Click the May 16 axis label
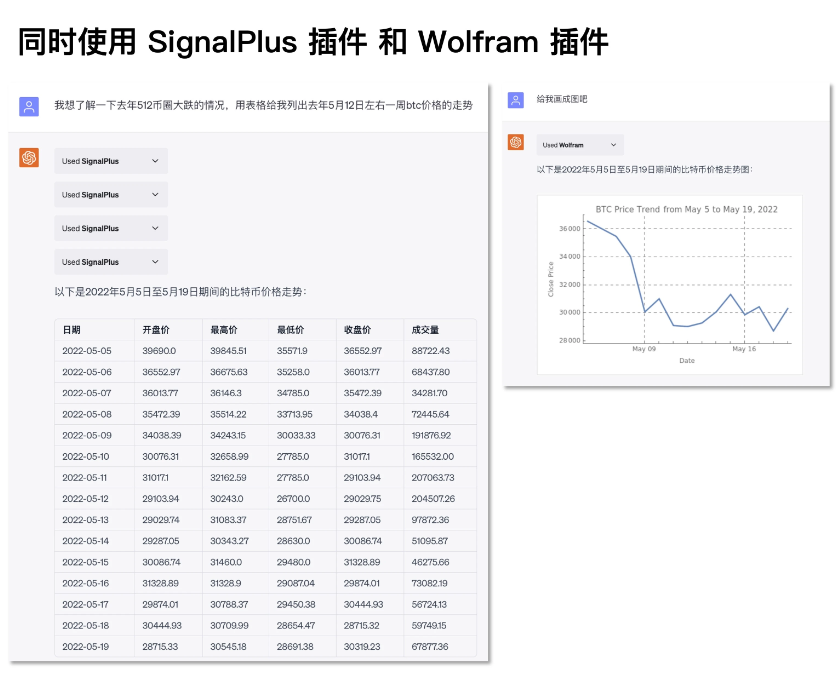The image size is (839, 677). click(744, 349)
